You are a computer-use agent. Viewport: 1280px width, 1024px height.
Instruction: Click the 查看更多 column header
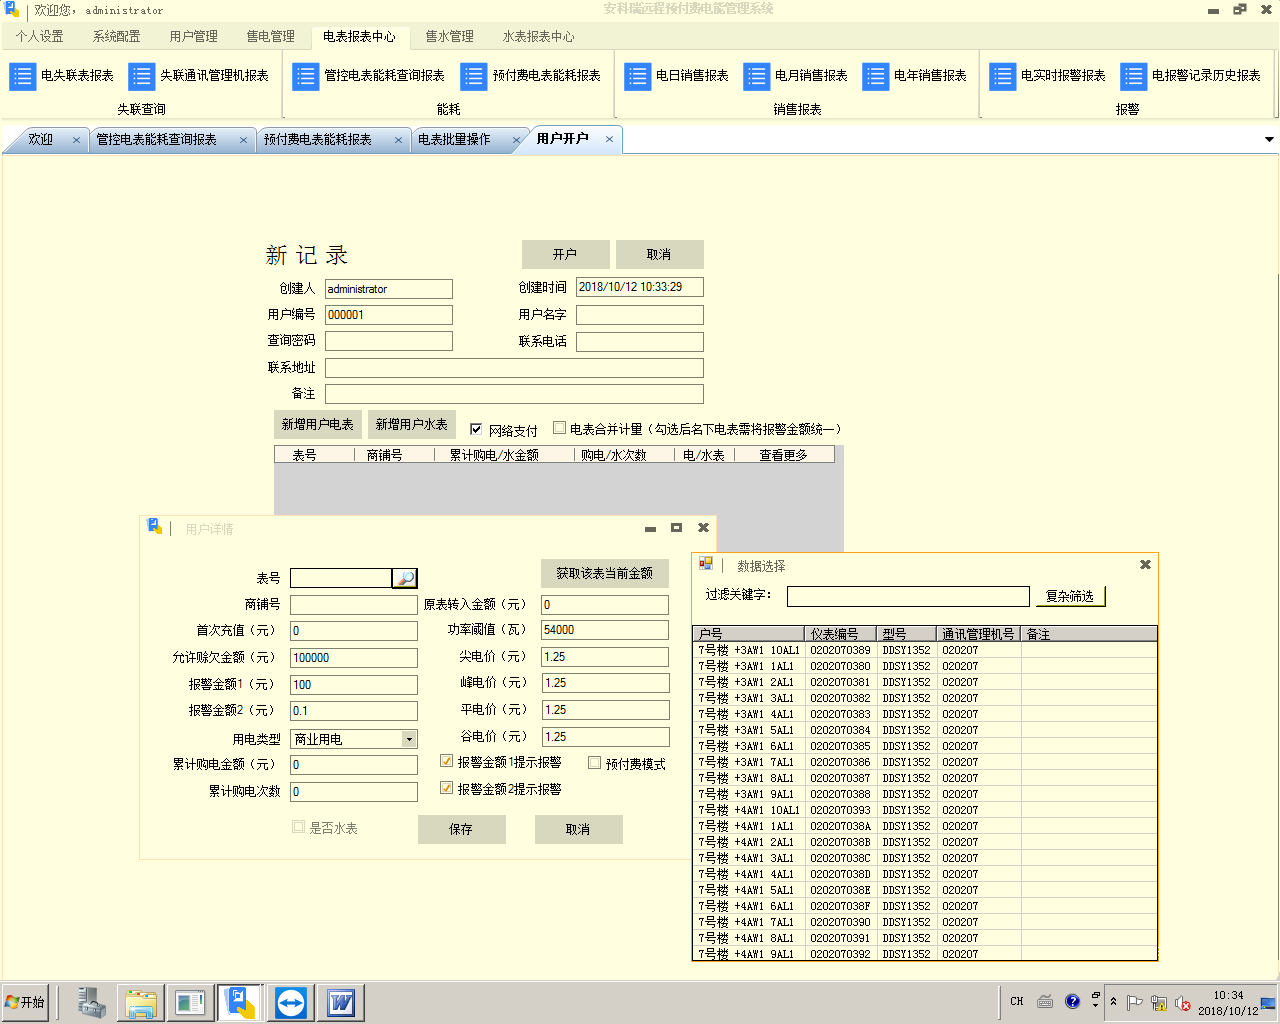point(784,455)
